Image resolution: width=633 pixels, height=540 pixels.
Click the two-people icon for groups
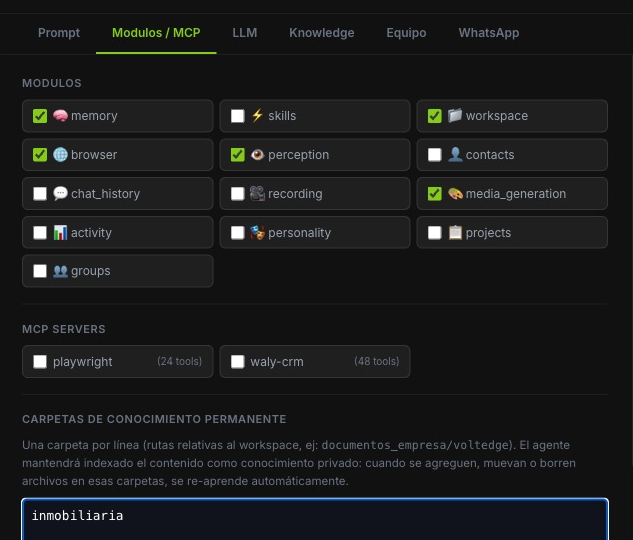pos(60,271)
